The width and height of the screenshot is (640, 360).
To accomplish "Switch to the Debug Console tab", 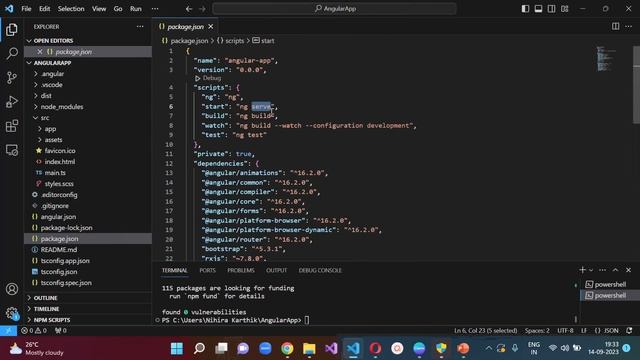I will point(320,270).
